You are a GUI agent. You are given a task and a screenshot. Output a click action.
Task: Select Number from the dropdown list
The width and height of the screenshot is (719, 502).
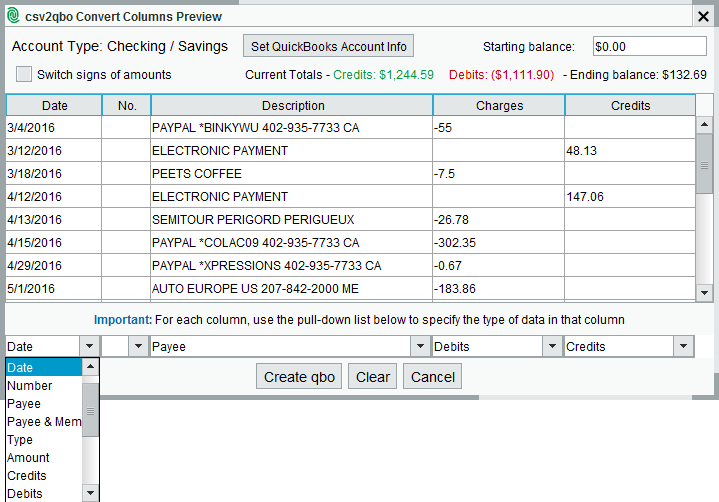pyautogui.click(x=30, y=386)
